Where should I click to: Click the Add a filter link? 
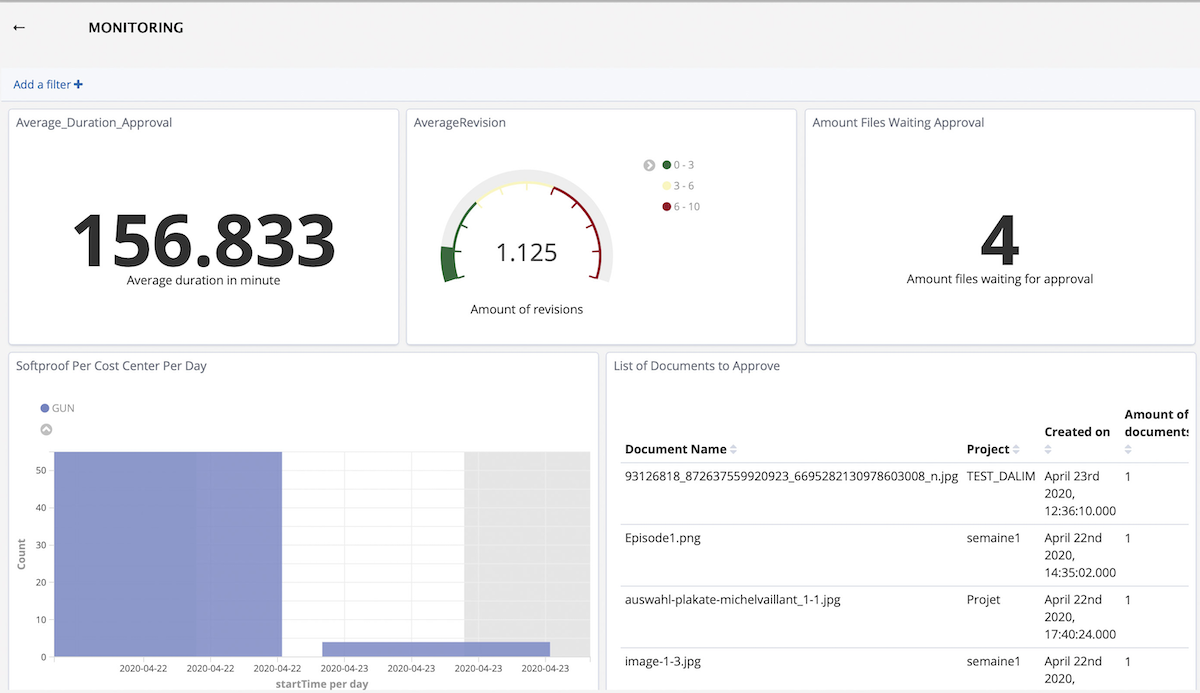point(48,85)
